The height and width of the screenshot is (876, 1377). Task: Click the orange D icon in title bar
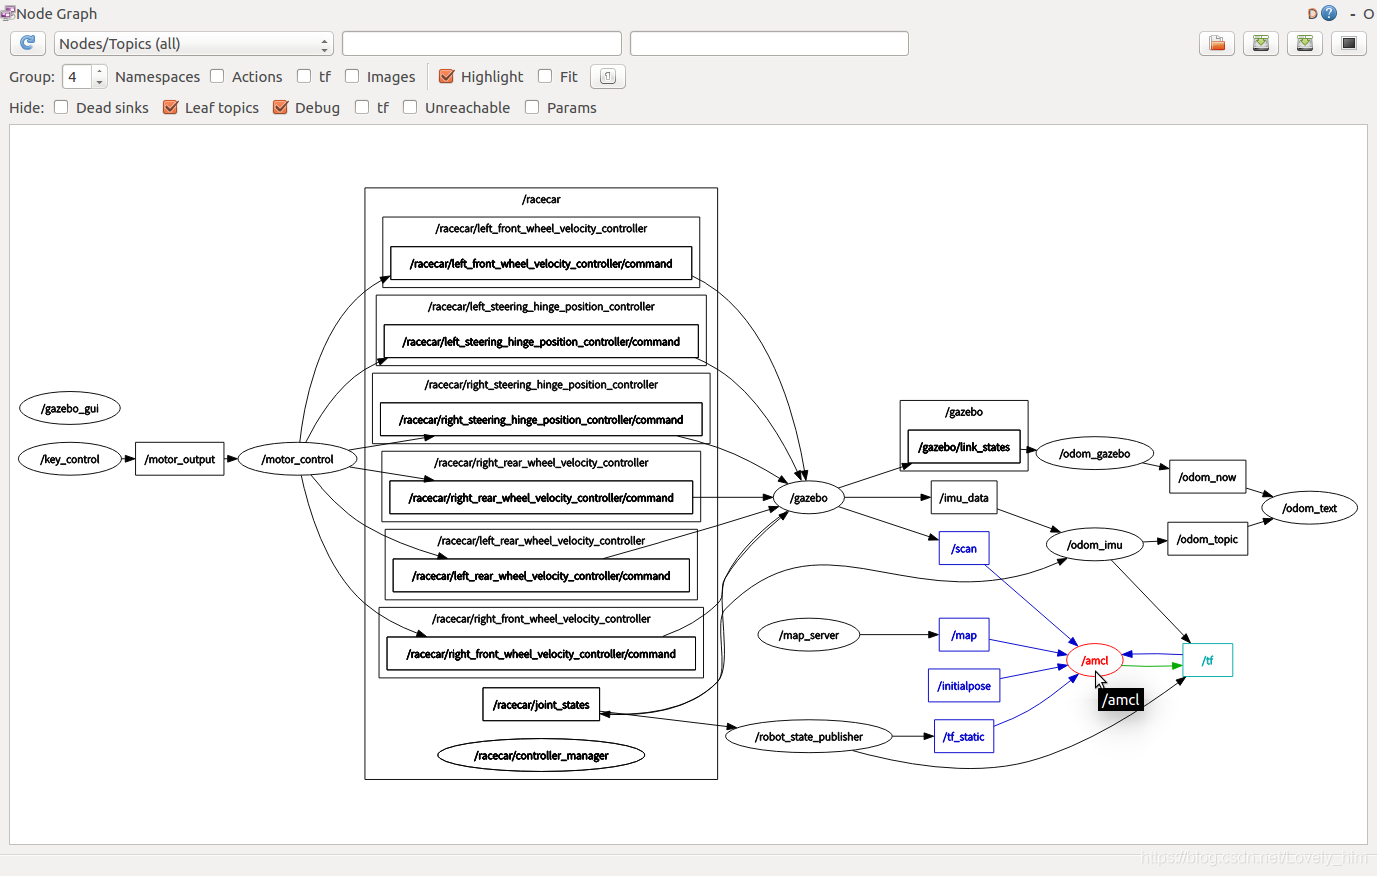[x=1313, y=14]
